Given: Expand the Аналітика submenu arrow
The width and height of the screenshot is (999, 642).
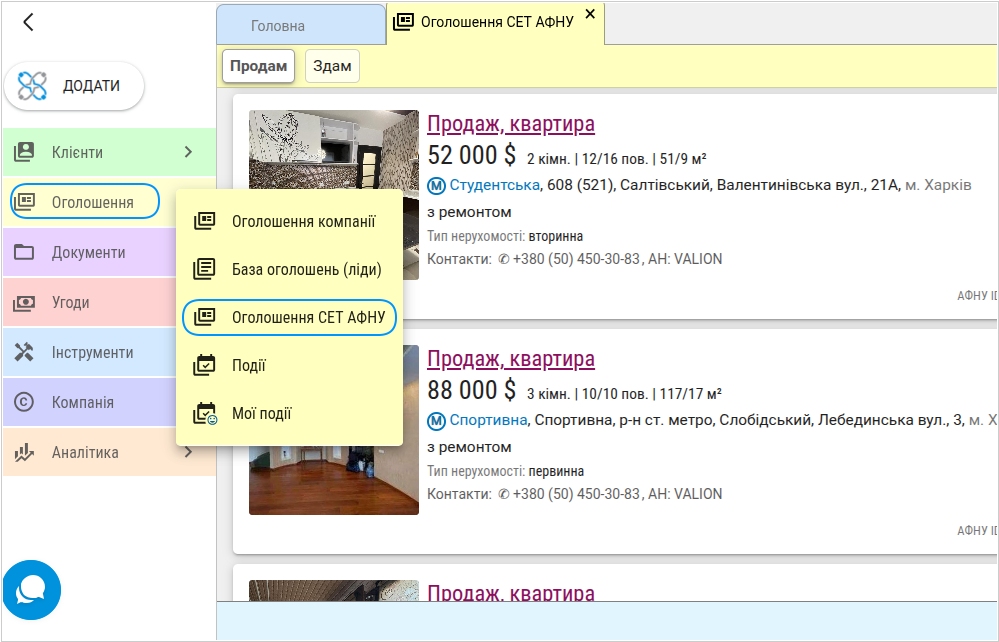Looking at the screenshot, I should [188, 452].
